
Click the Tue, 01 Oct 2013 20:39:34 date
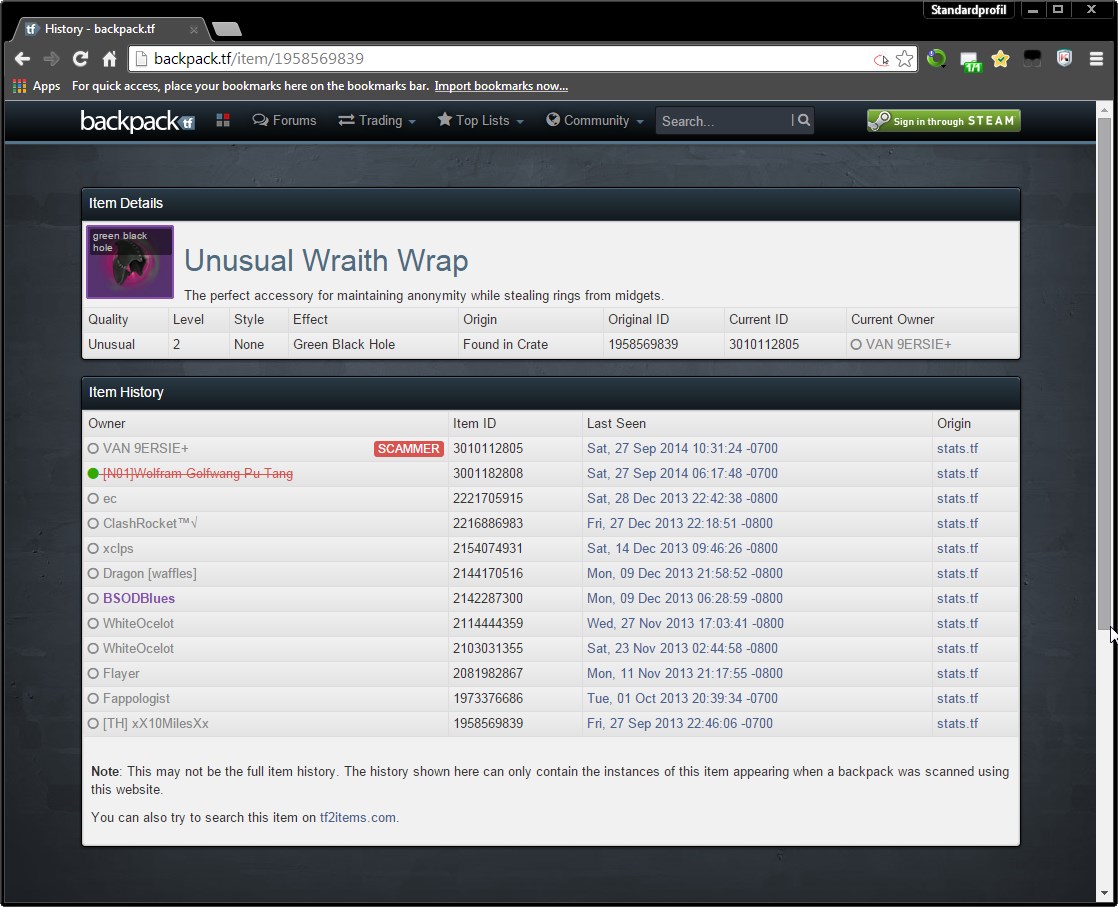point(682,698)
